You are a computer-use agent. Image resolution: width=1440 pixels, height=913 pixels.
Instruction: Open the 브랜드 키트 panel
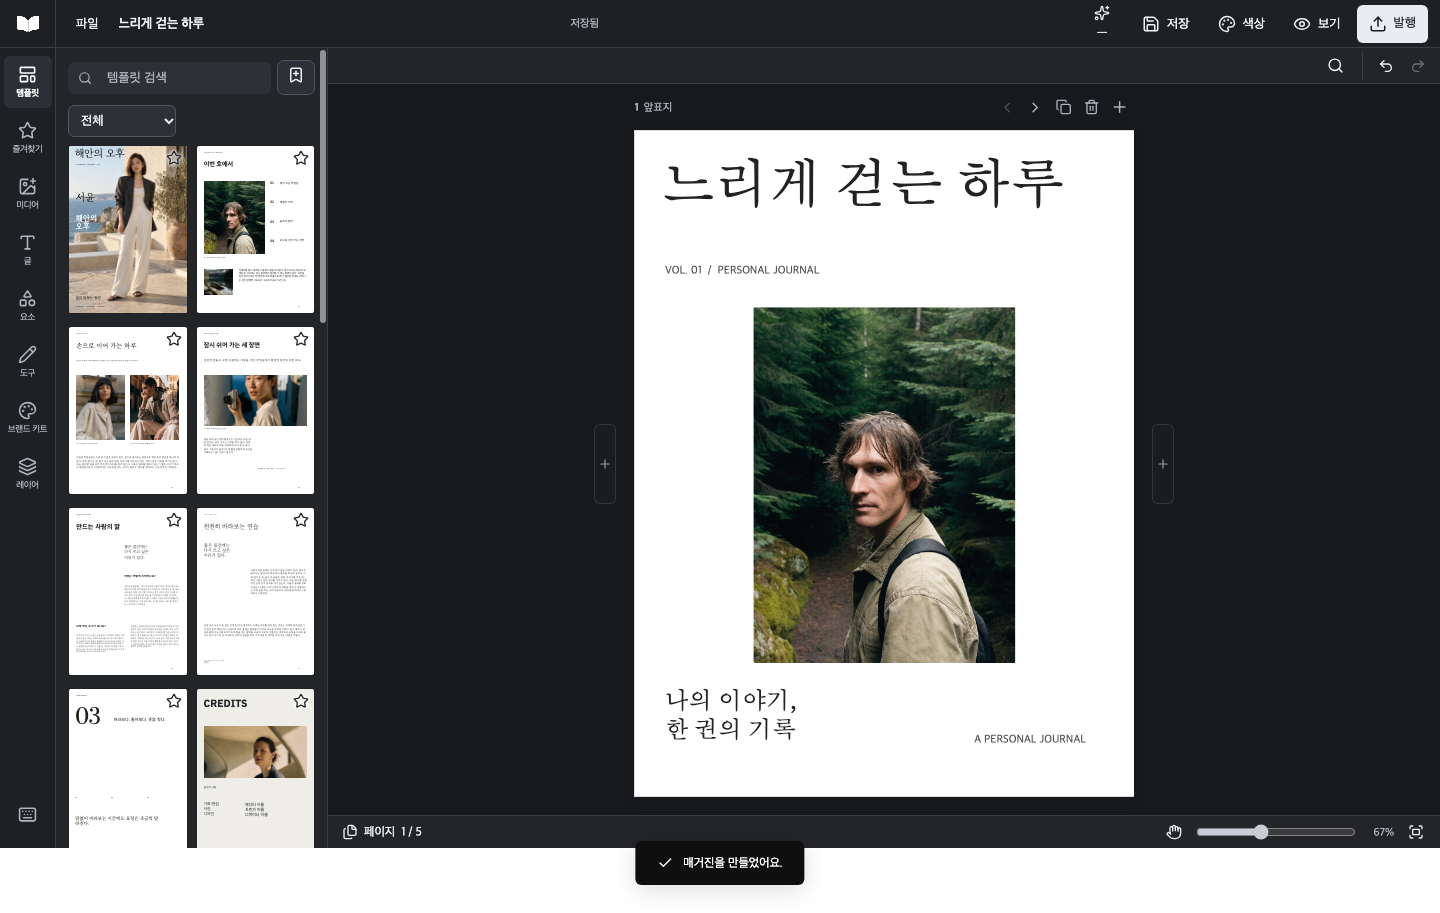[x=28, y=418]
